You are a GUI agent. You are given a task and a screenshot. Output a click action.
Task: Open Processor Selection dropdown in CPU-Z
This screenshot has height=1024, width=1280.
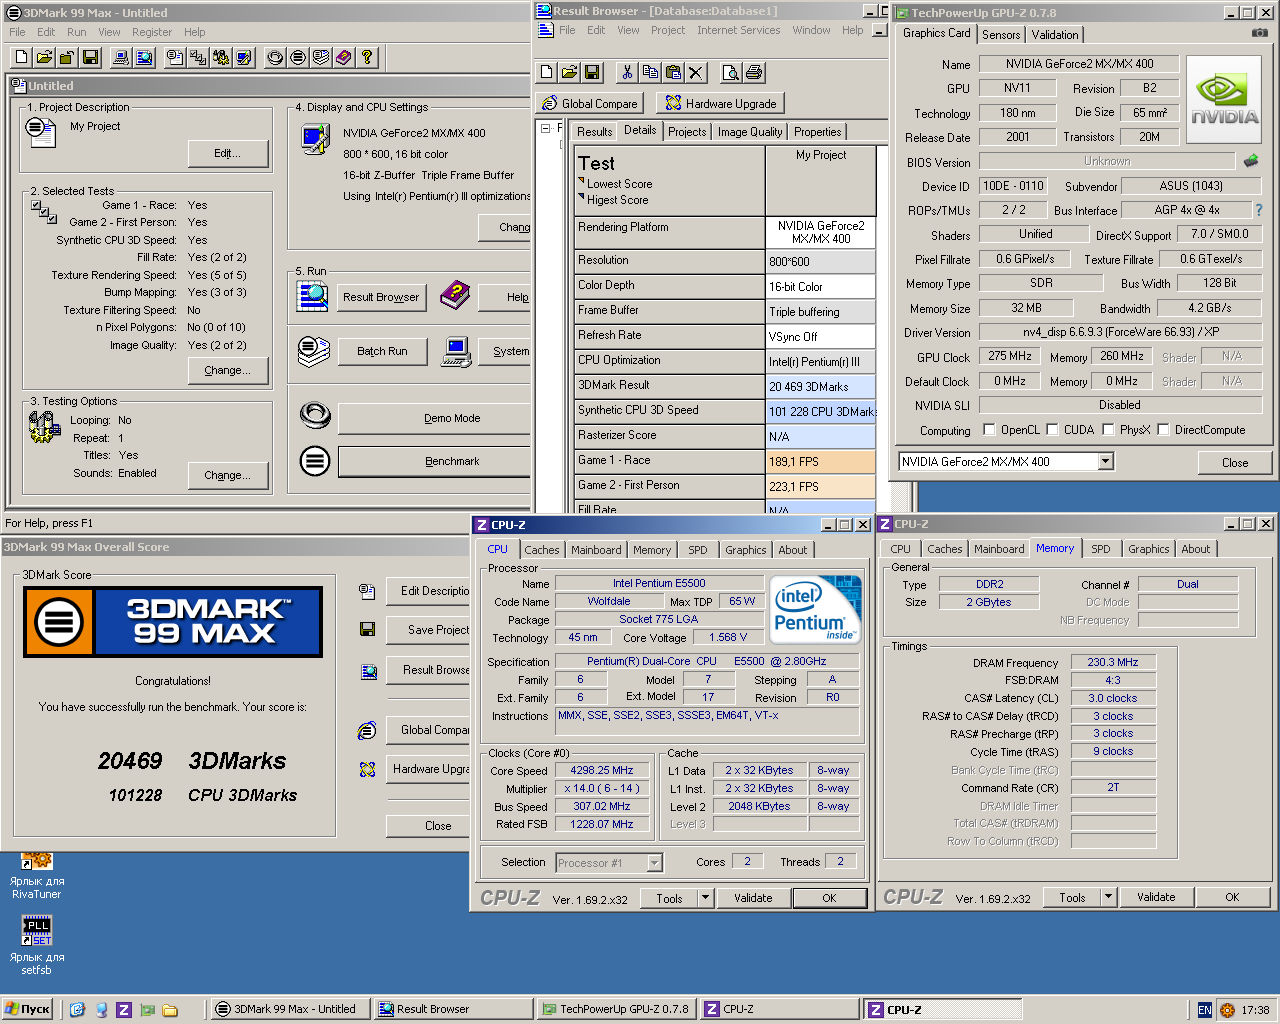pos(654,862)
